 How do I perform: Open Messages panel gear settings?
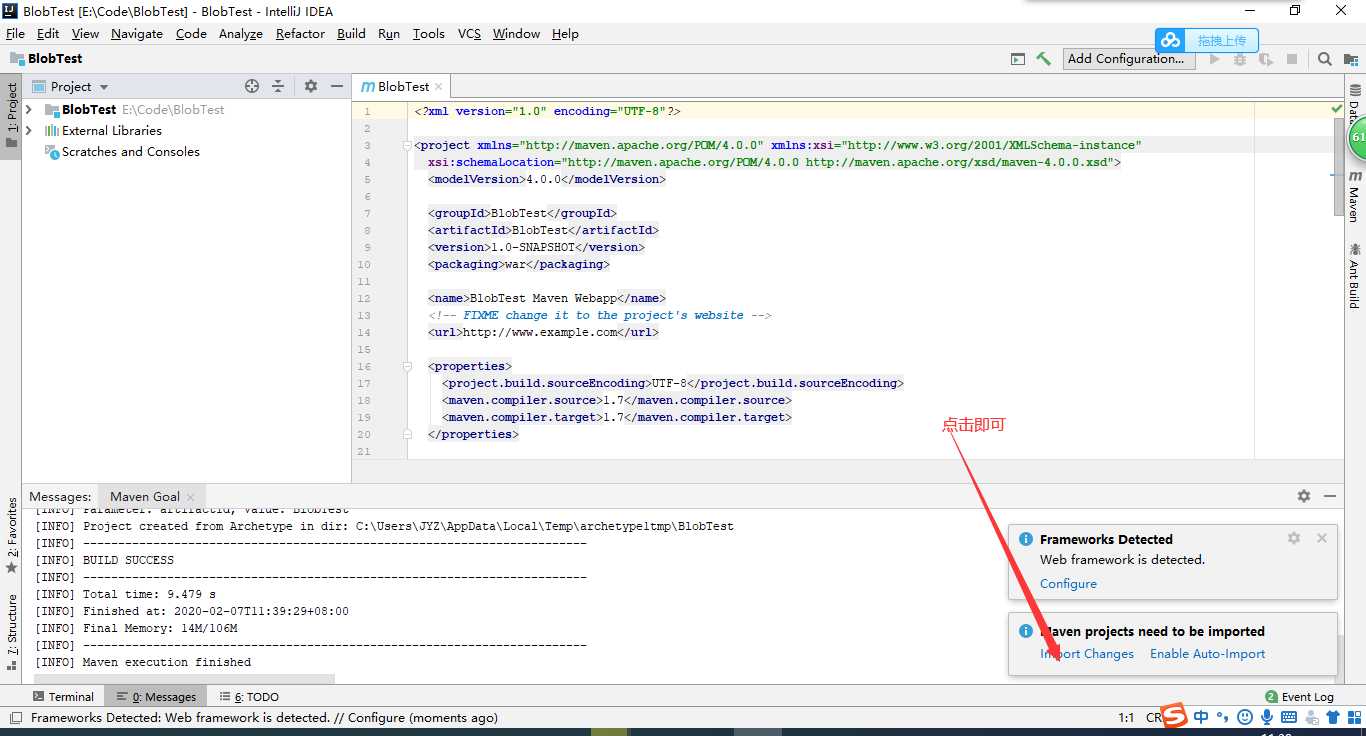[x=1304, y=496]
